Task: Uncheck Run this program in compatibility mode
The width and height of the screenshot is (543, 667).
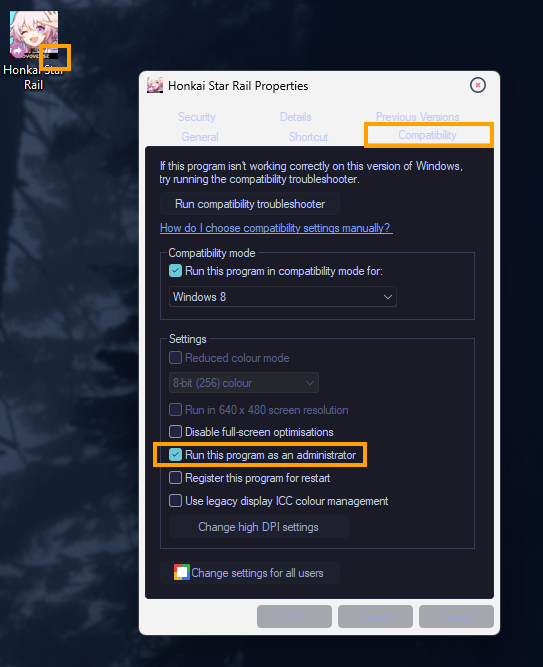Action: coord(175,271)
